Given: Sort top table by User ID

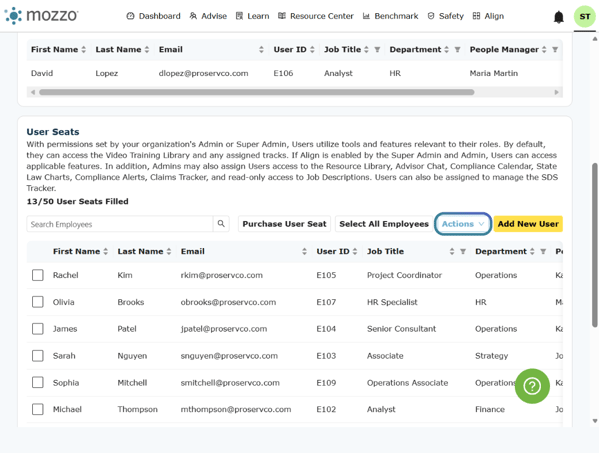Looking at the screenshot, I should pyautogui.click(x=312, y=50).
